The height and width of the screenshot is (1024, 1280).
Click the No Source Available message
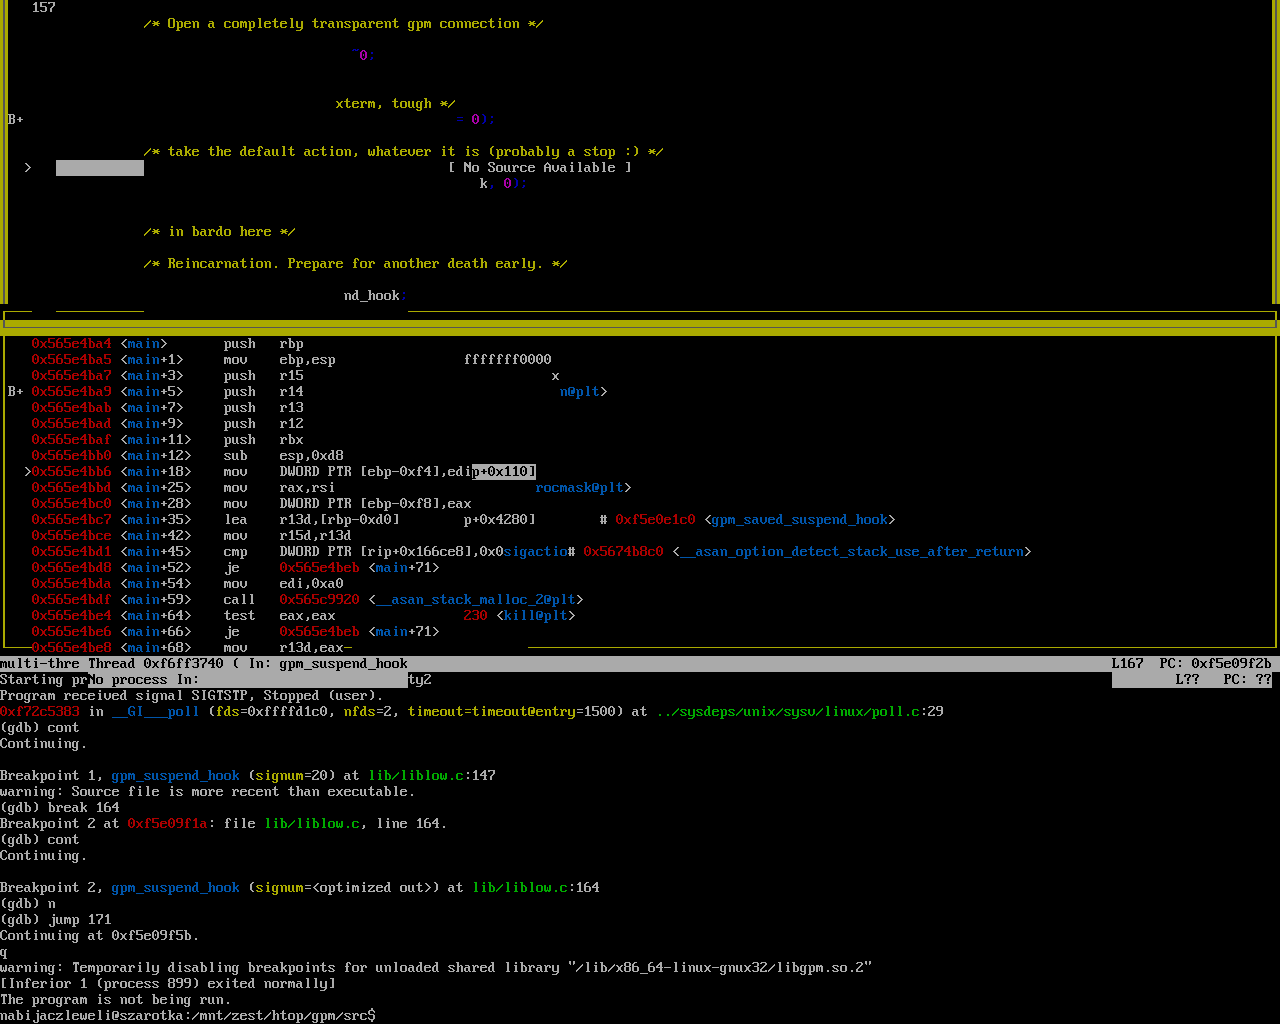click(x=540, y=168)
